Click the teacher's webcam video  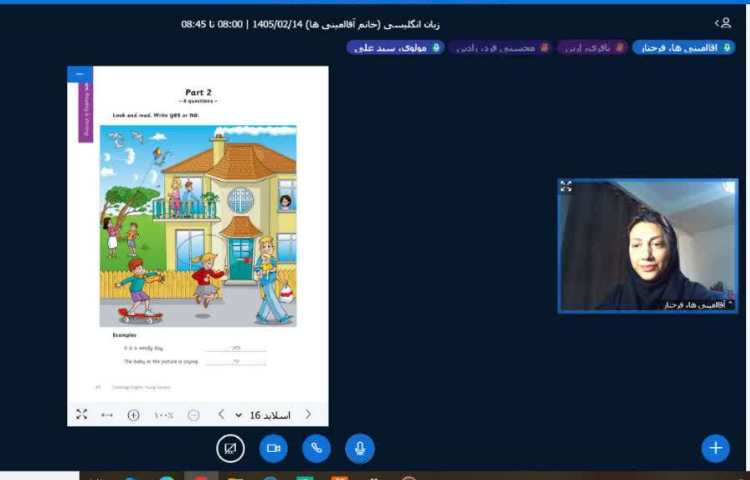(x=648, y=246)
